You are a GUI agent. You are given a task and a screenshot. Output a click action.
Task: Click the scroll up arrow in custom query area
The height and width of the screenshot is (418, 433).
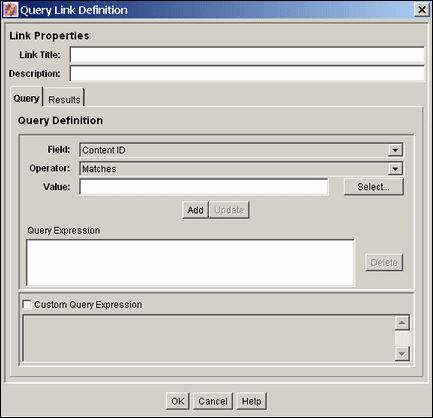(x=402, y=323)
